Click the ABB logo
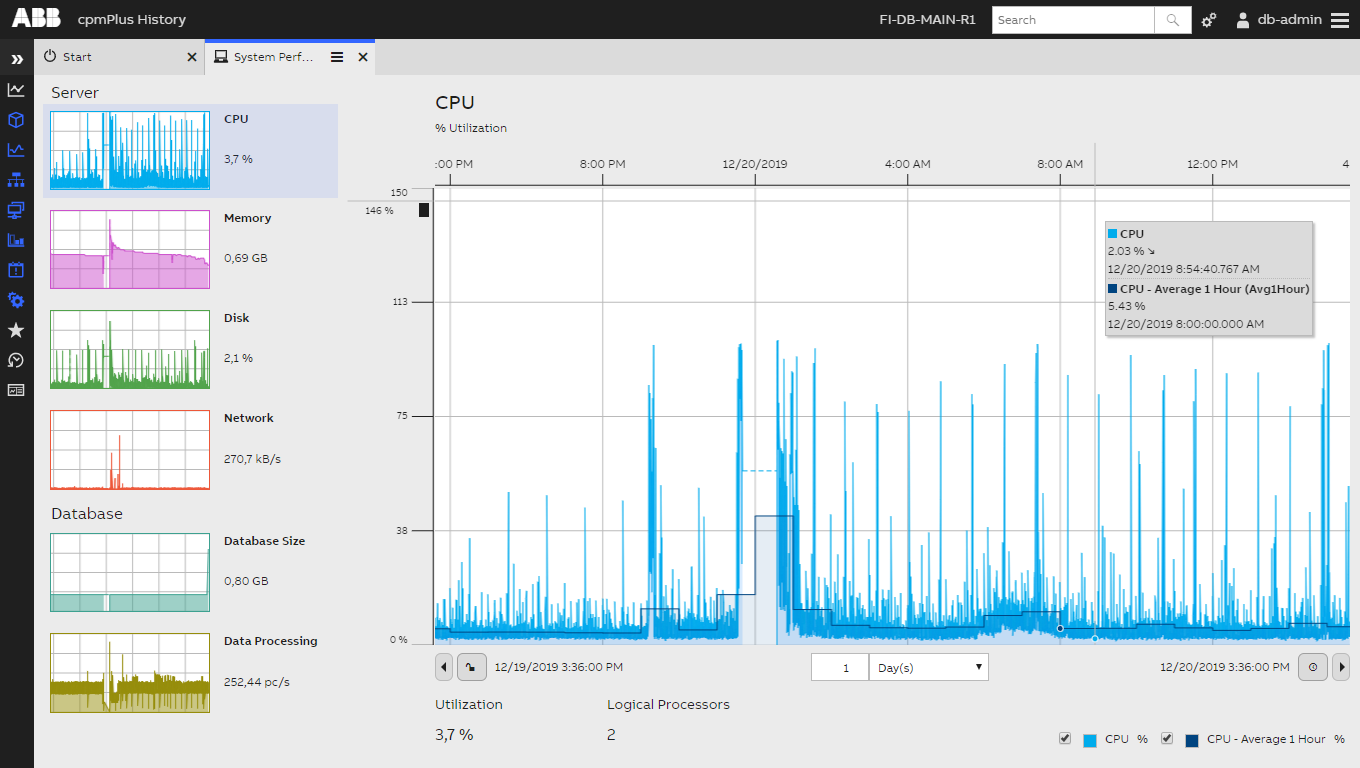The height and width of the screenshot is (768, 1360). pyautogui.click(x=36, y=19)
